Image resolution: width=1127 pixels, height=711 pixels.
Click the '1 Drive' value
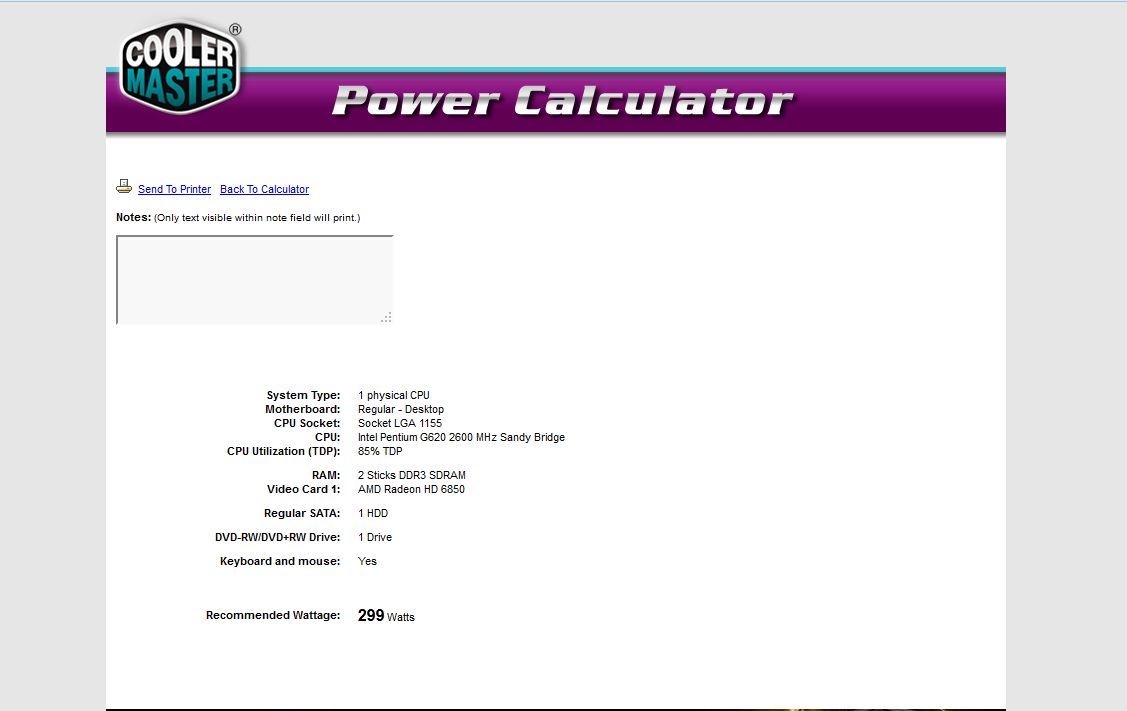[x=375, y=538]
